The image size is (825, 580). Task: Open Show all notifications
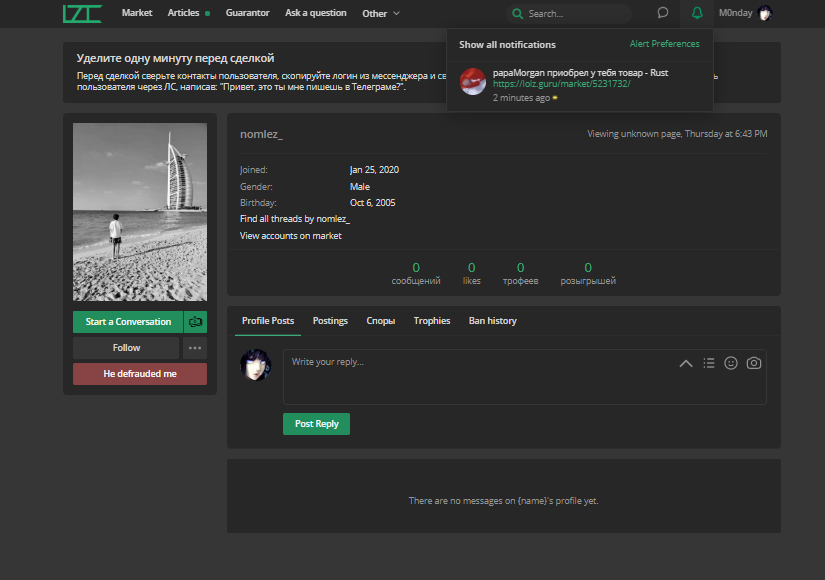pos(507,45)
